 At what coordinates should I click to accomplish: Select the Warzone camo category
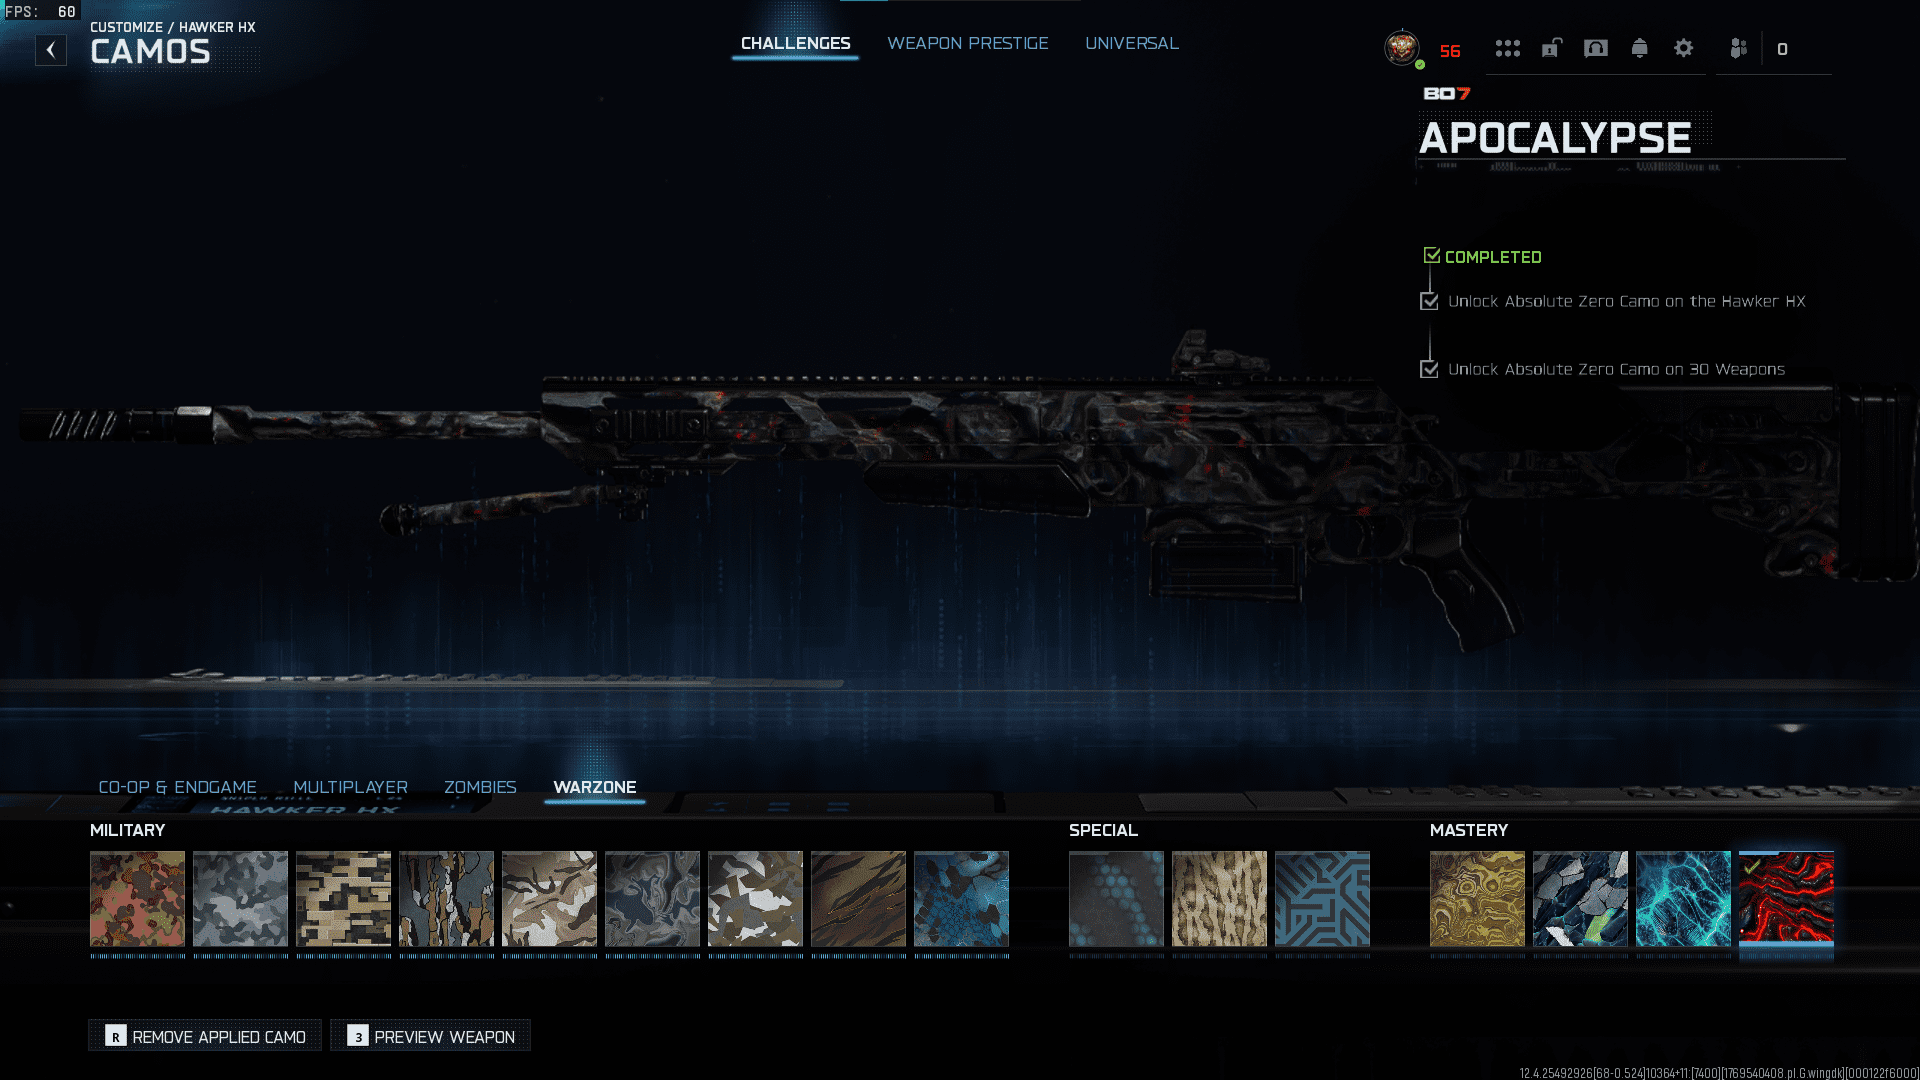[x=595, y=787]
